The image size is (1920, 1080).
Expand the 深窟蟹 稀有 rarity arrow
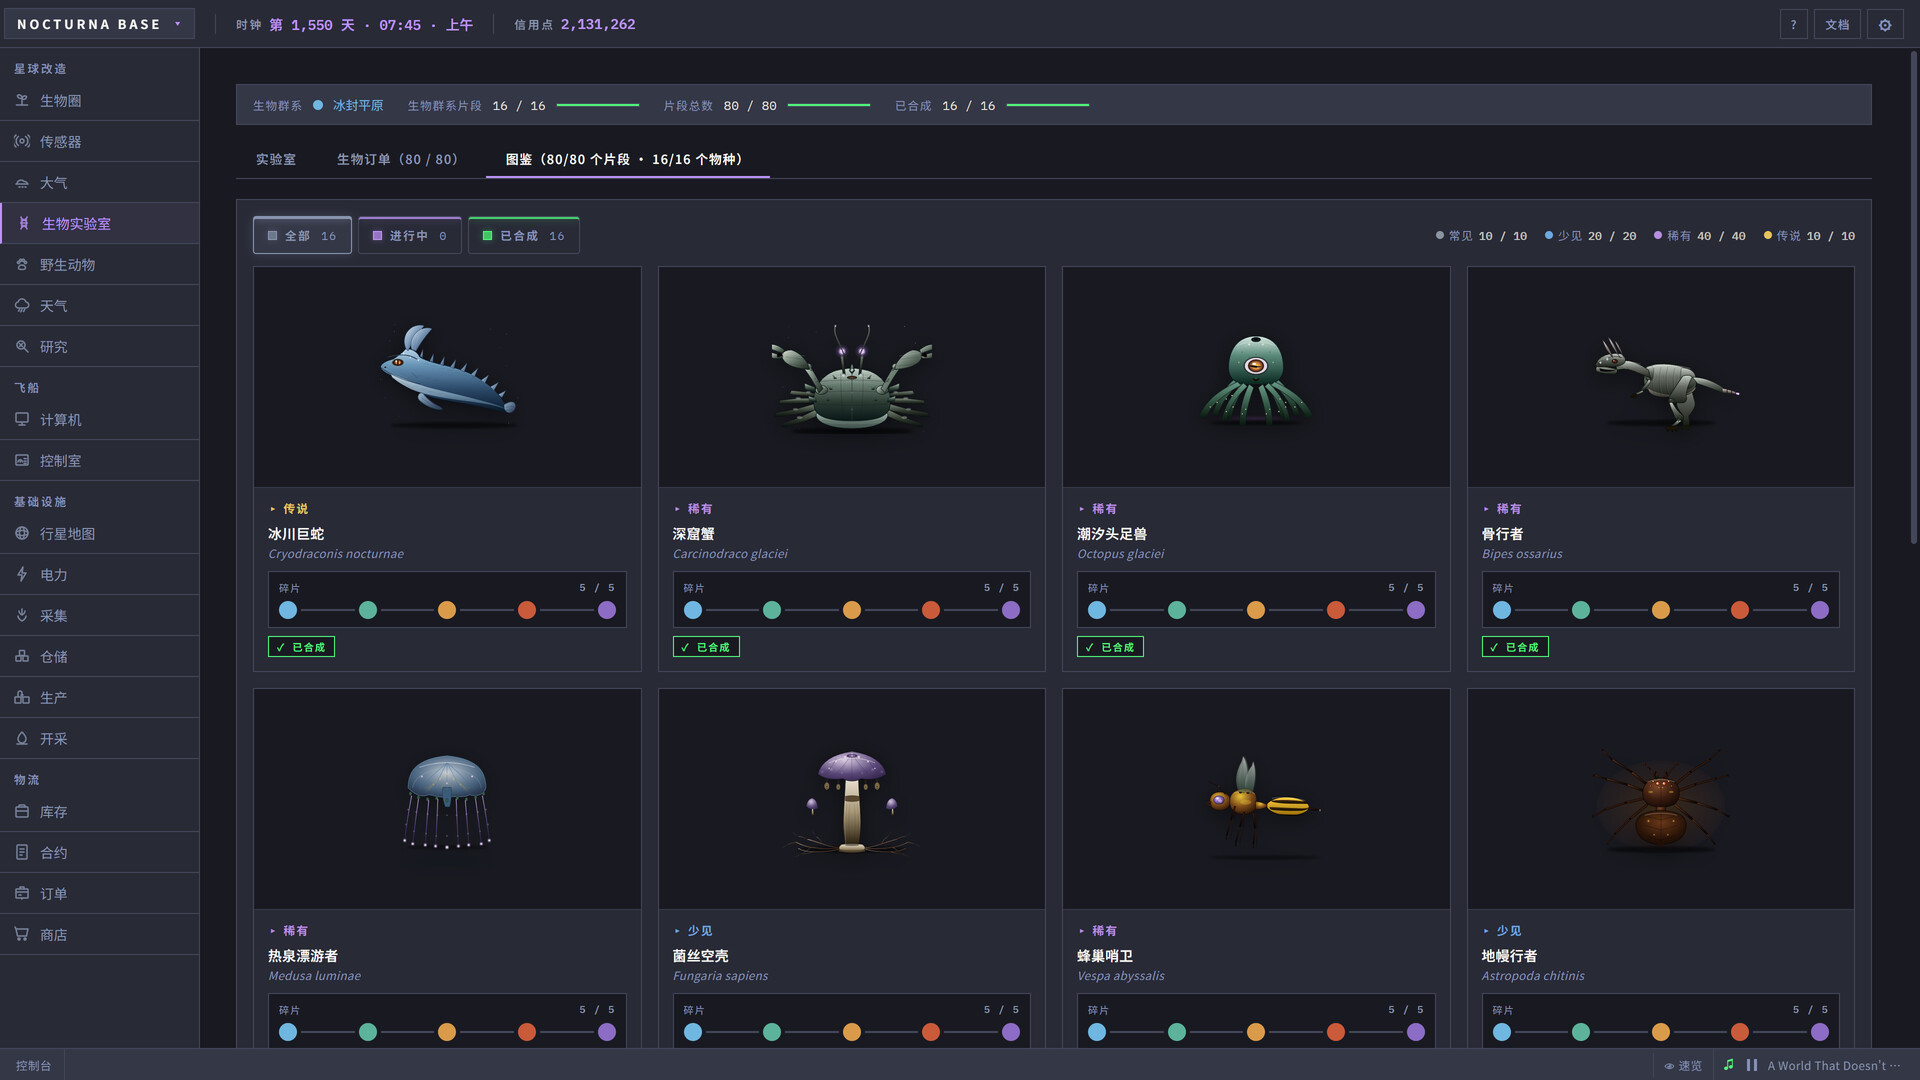[677, 509]
